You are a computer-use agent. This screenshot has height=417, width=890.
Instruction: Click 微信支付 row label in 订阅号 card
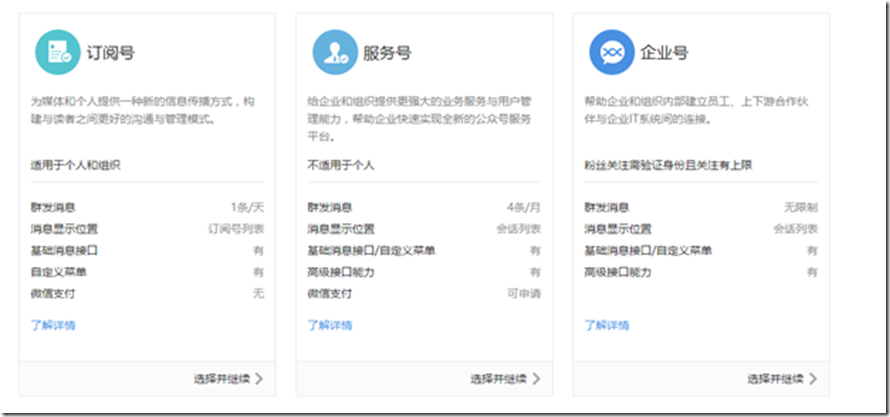(x=53, y=293)
